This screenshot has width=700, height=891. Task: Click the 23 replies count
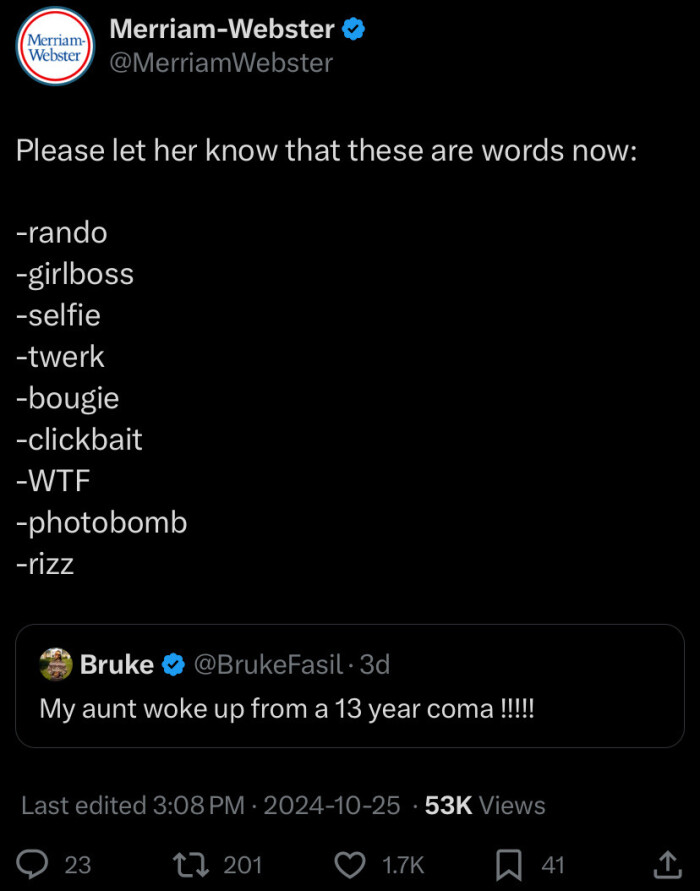tap(77, 864)
